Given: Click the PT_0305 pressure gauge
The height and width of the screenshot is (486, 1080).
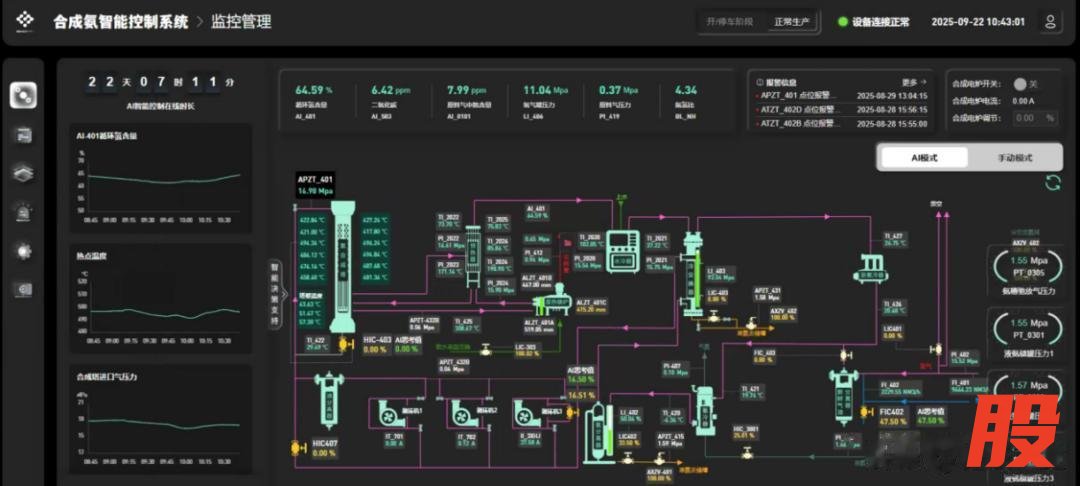Looking at the screenshot, I should tap(1027, 265).
